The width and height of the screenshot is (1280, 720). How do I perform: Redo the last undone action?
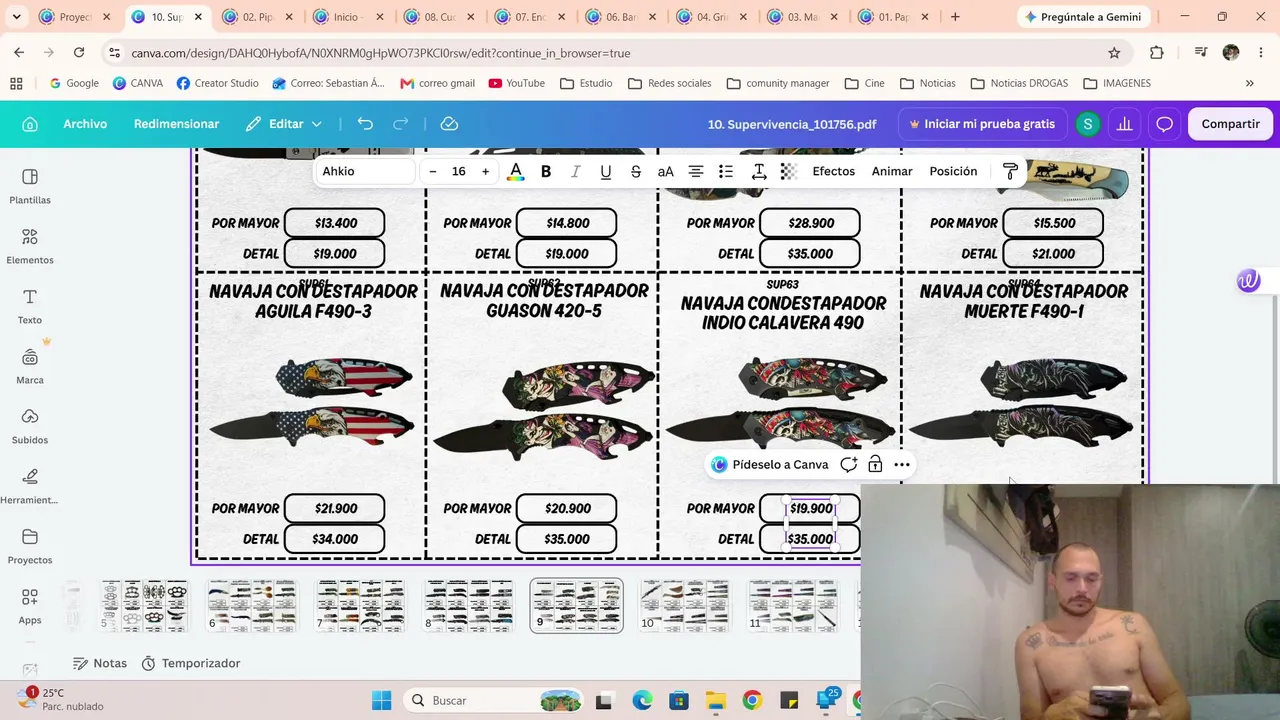tap(401, 124)
